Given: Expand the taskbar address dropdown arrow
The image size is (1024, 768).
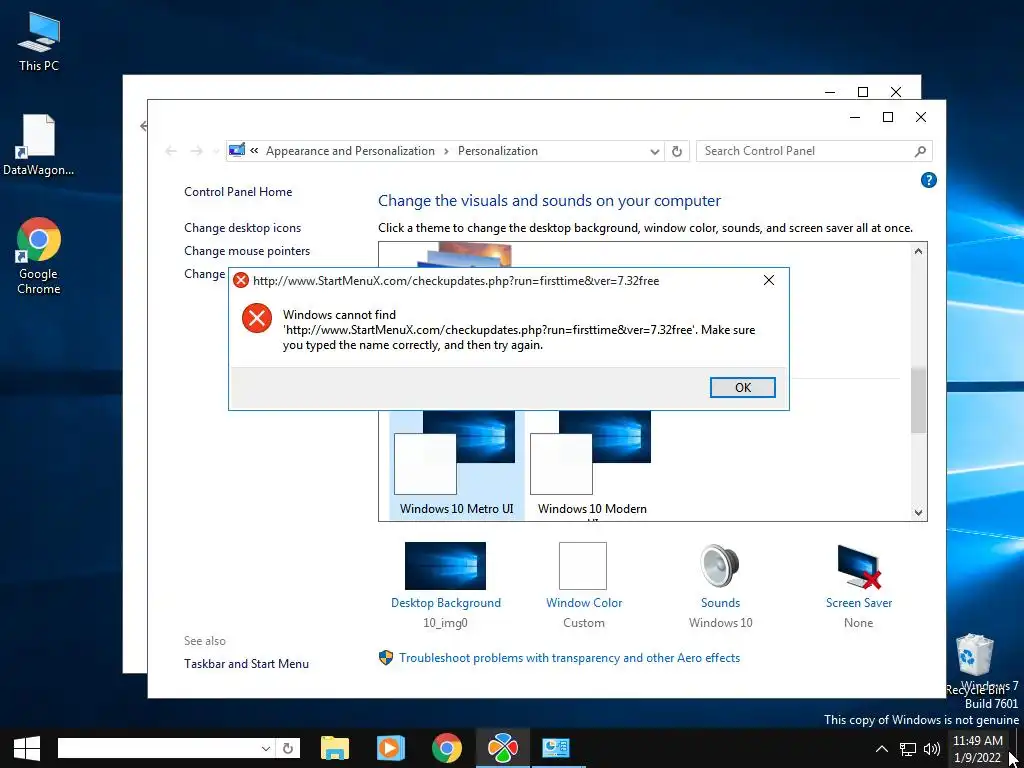Looking at the screenshot, I should [266, 748].
